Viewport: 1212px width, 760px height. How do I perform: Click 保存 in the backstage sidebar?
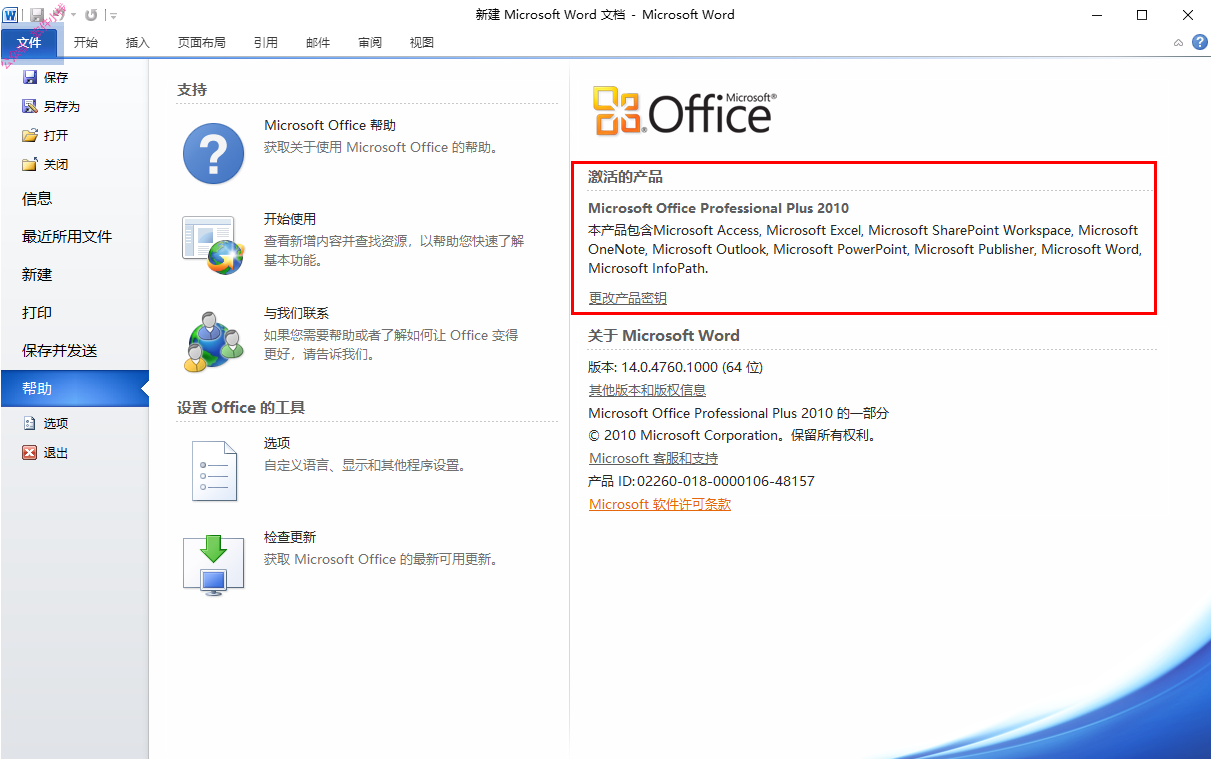(46, 77)
